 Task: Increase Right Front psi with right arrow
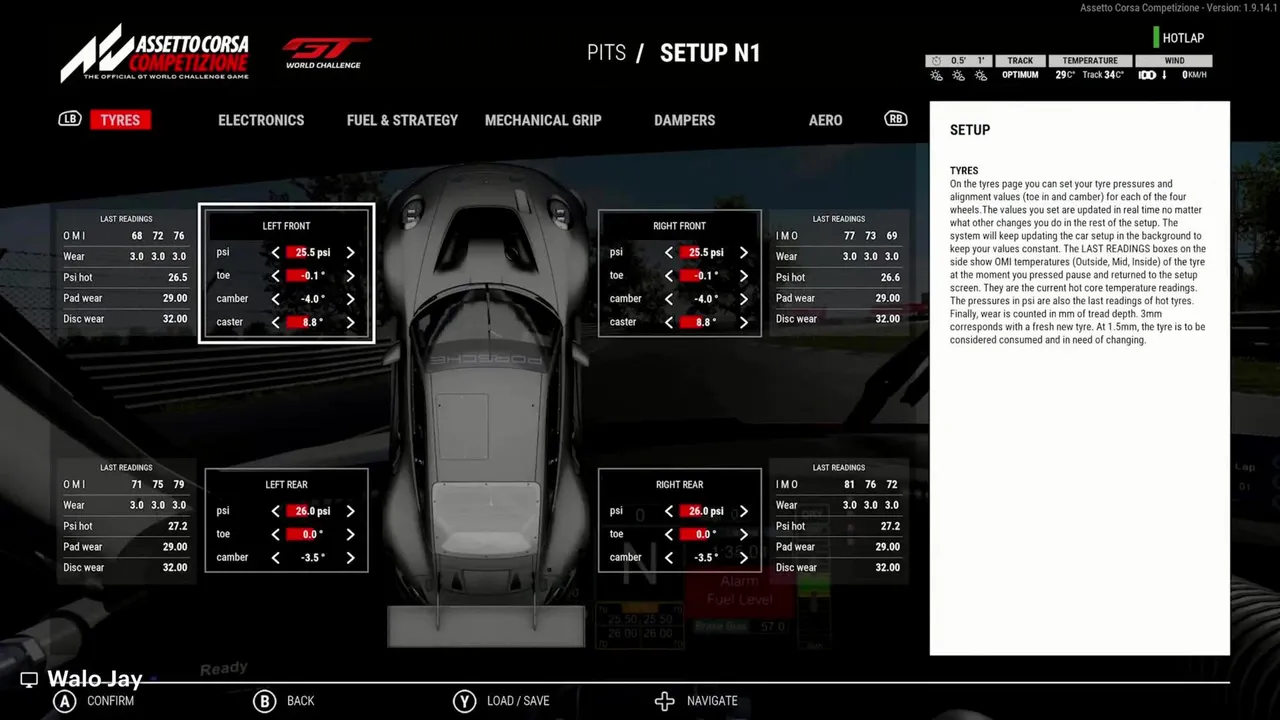click(x=743, y=253)
